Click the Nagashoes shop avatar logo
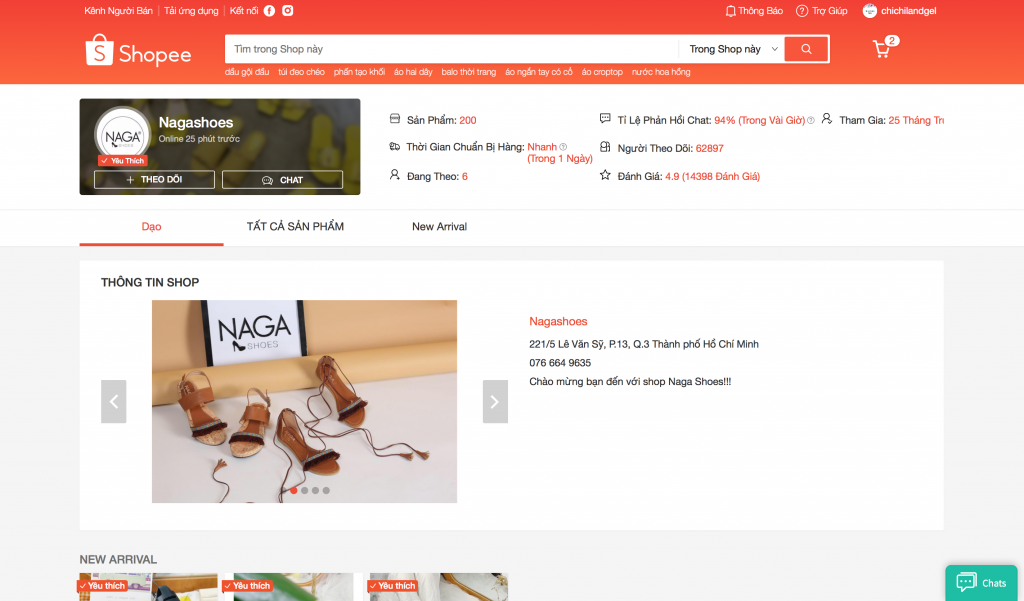This screenshot has height=601, width=1024. pyautogui.click(x=123, y=137)
